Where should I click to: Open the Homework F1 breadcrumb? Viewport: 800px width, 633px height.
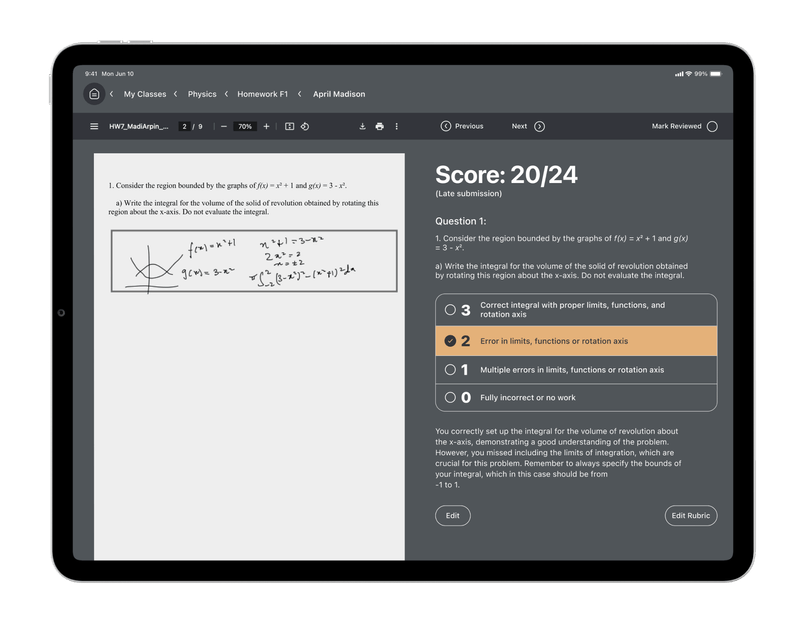[x=262, y=94]
